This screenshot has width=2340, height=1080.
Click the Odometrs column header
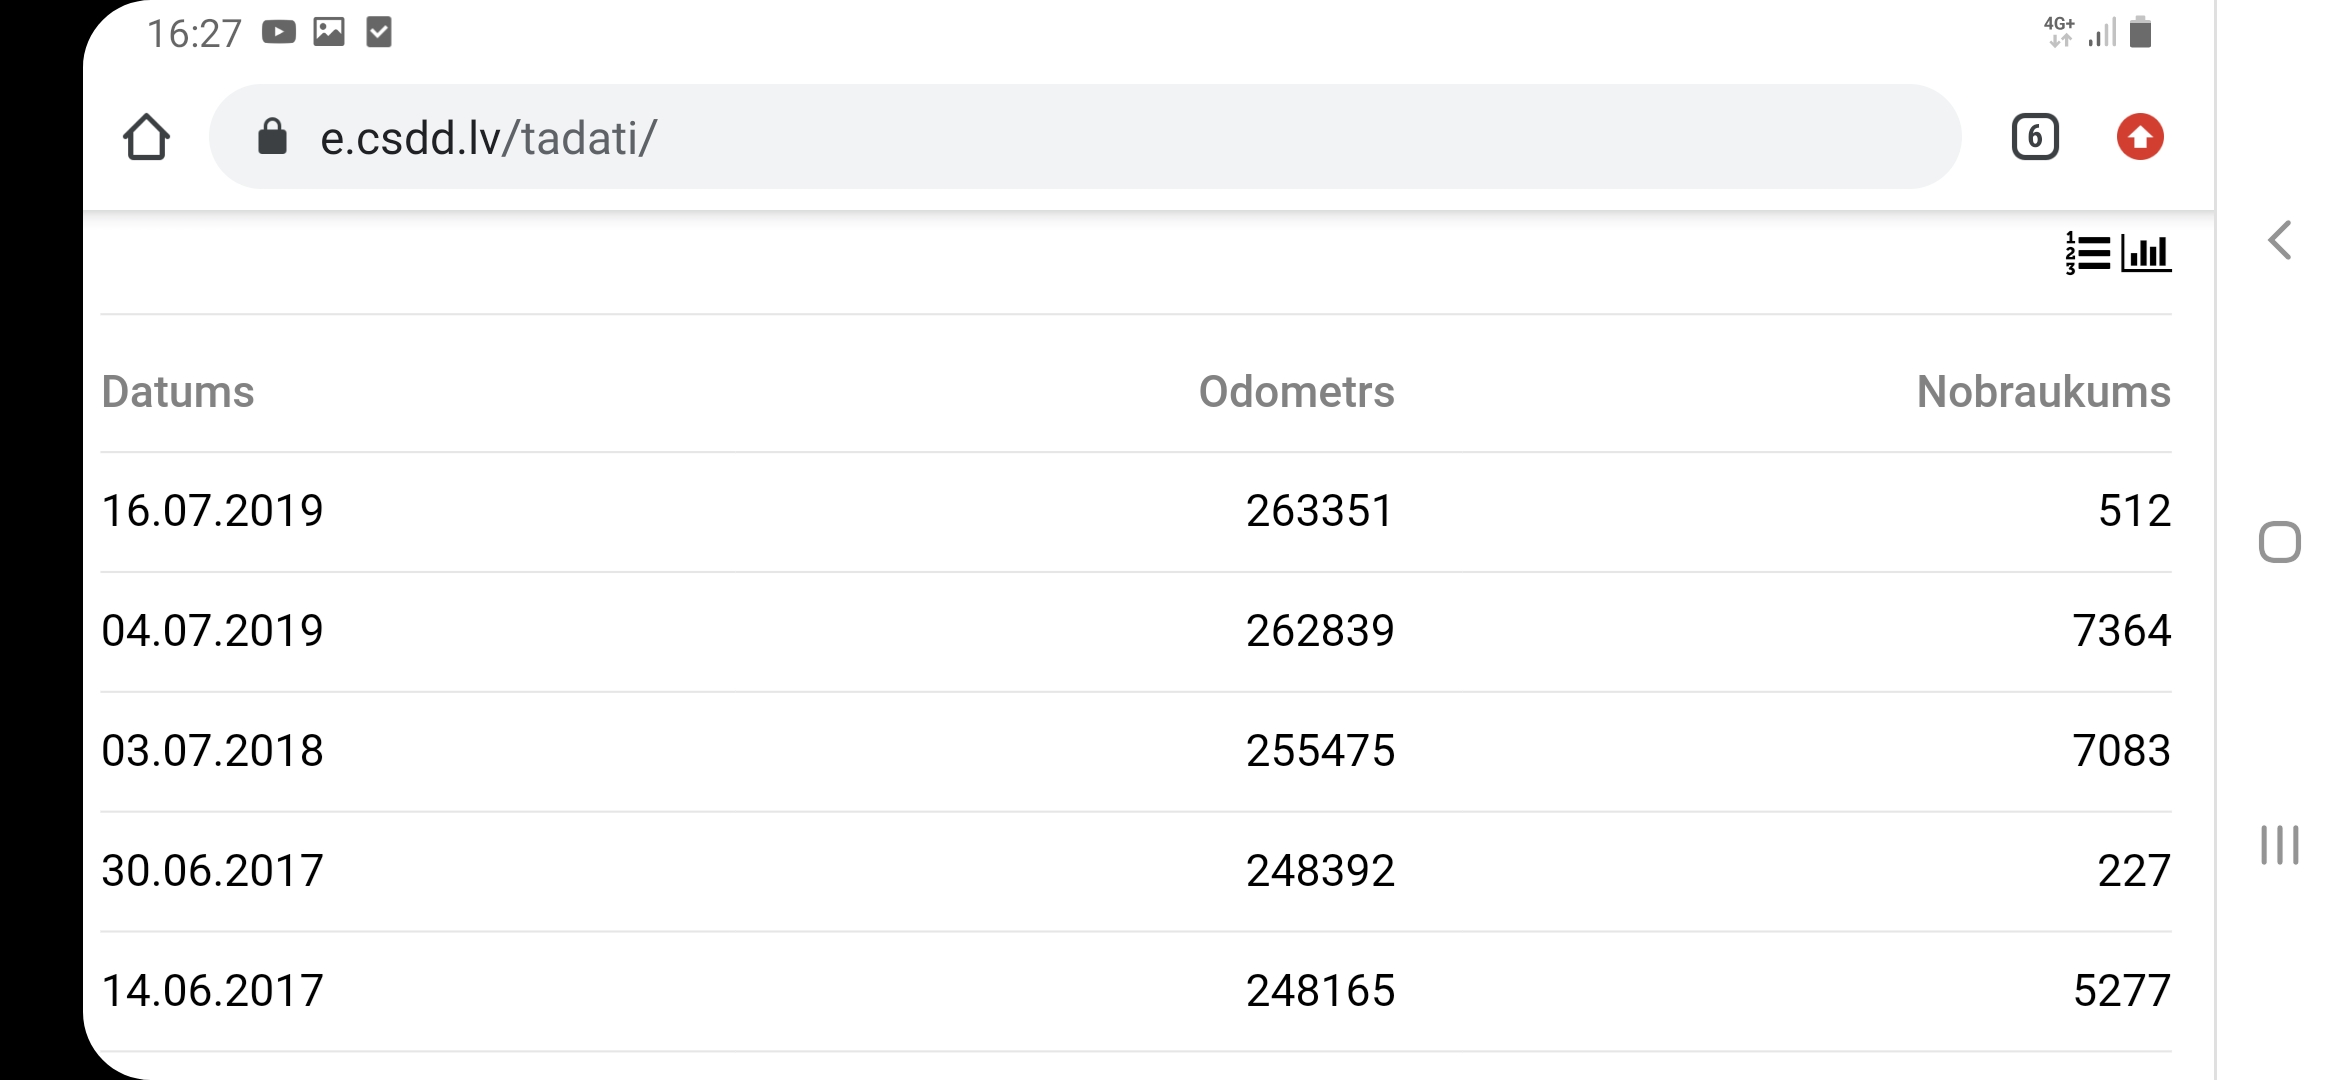(1296, 392)
